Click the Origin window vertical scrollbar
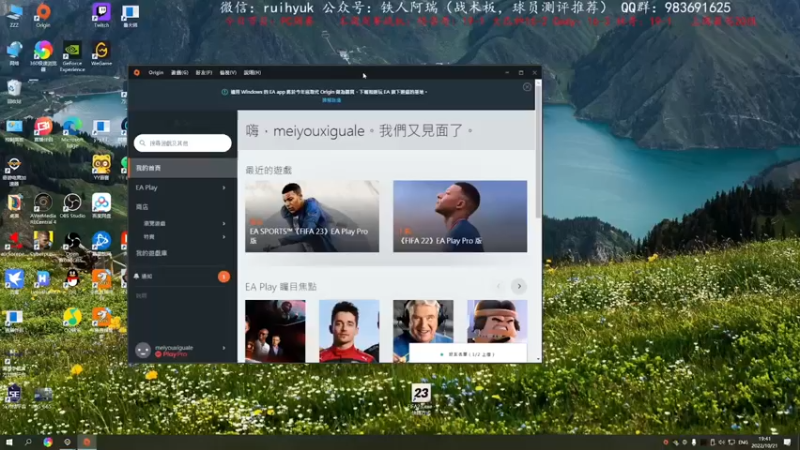Screen dimensions: 800x450 tap(538, 153)
